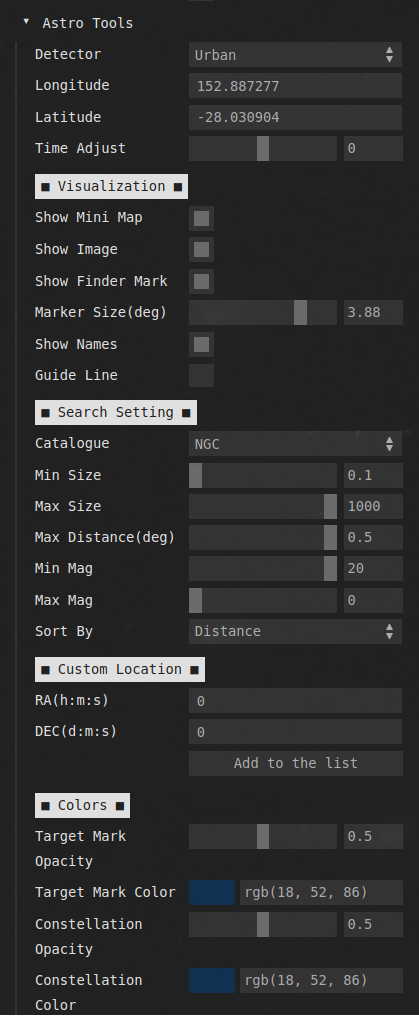The image size is (419, 1016).
Task: Click the RA(h:m:s) input field
Action: [x=295, y=701]
